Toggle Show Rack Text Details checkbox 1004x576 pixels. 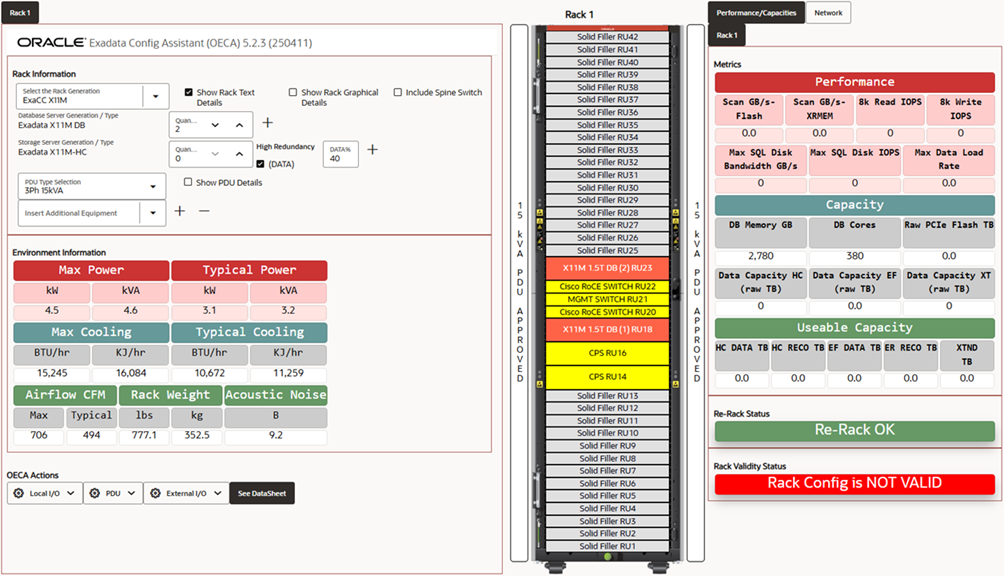[188, 92]
